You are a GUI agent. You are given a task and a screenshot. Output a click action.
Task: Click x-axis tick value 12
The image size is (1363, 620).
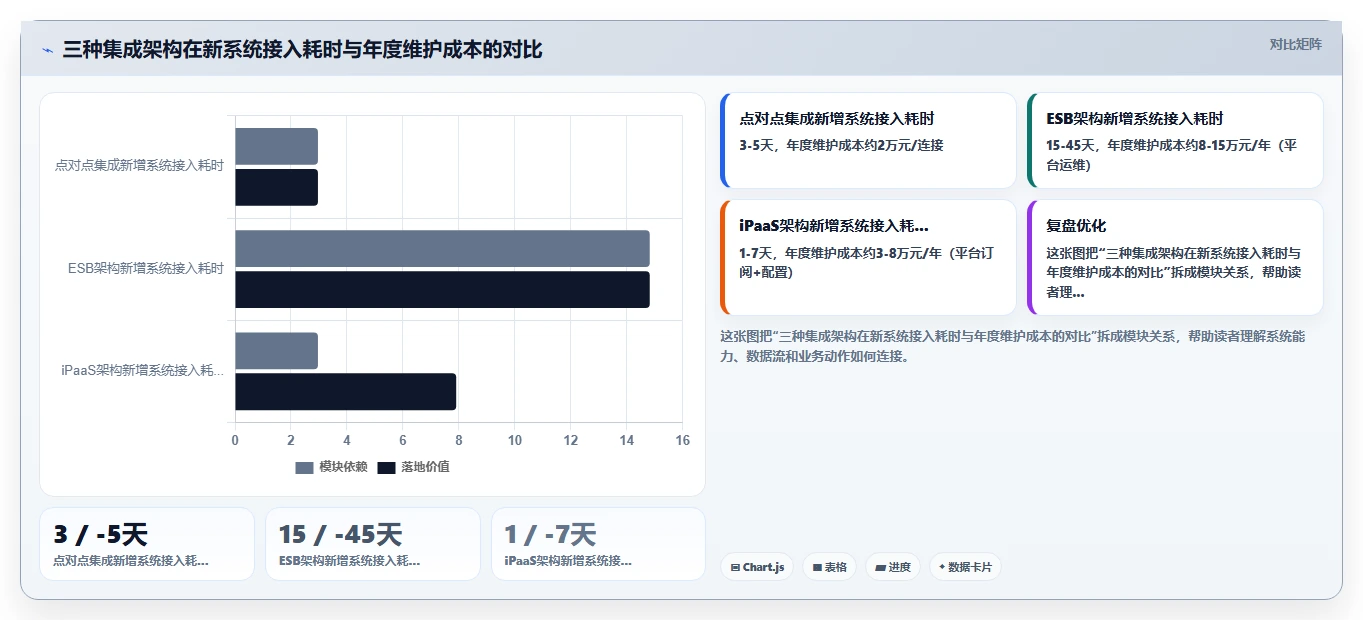(571, 441)
